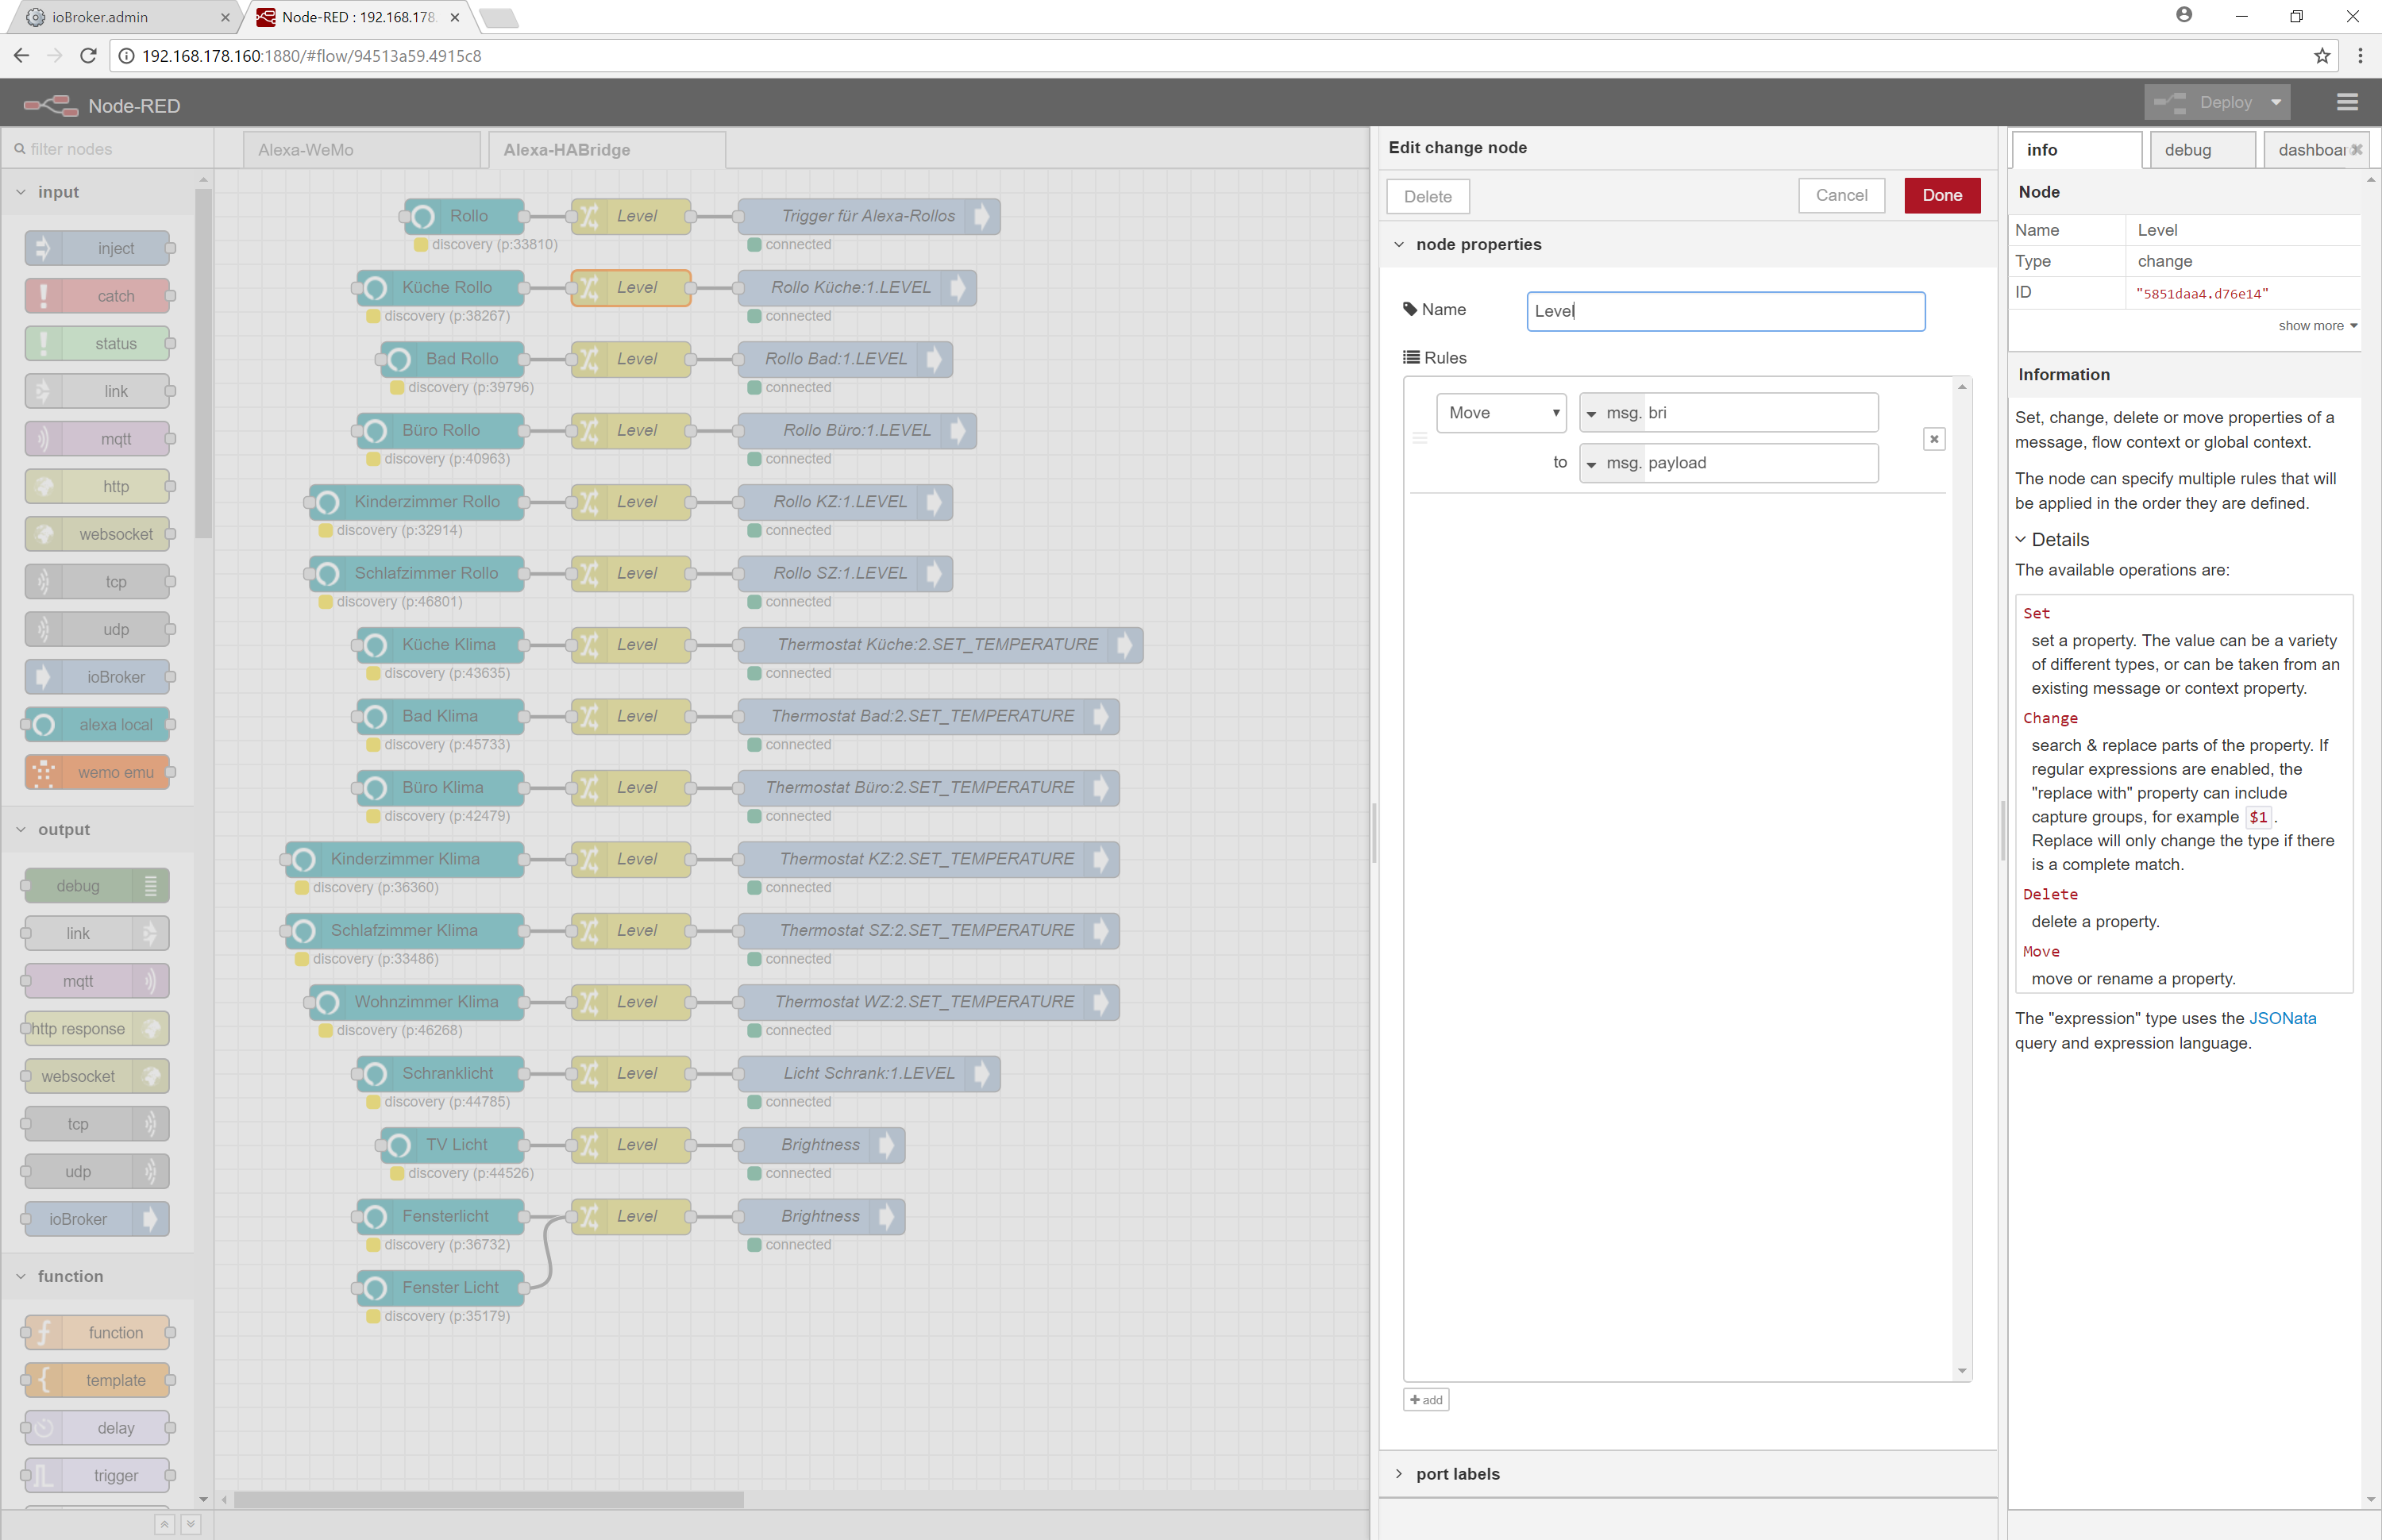The image size is (2382, 1540).
Task: Select the input ioBroker node
Action: [x=97, y=677]
